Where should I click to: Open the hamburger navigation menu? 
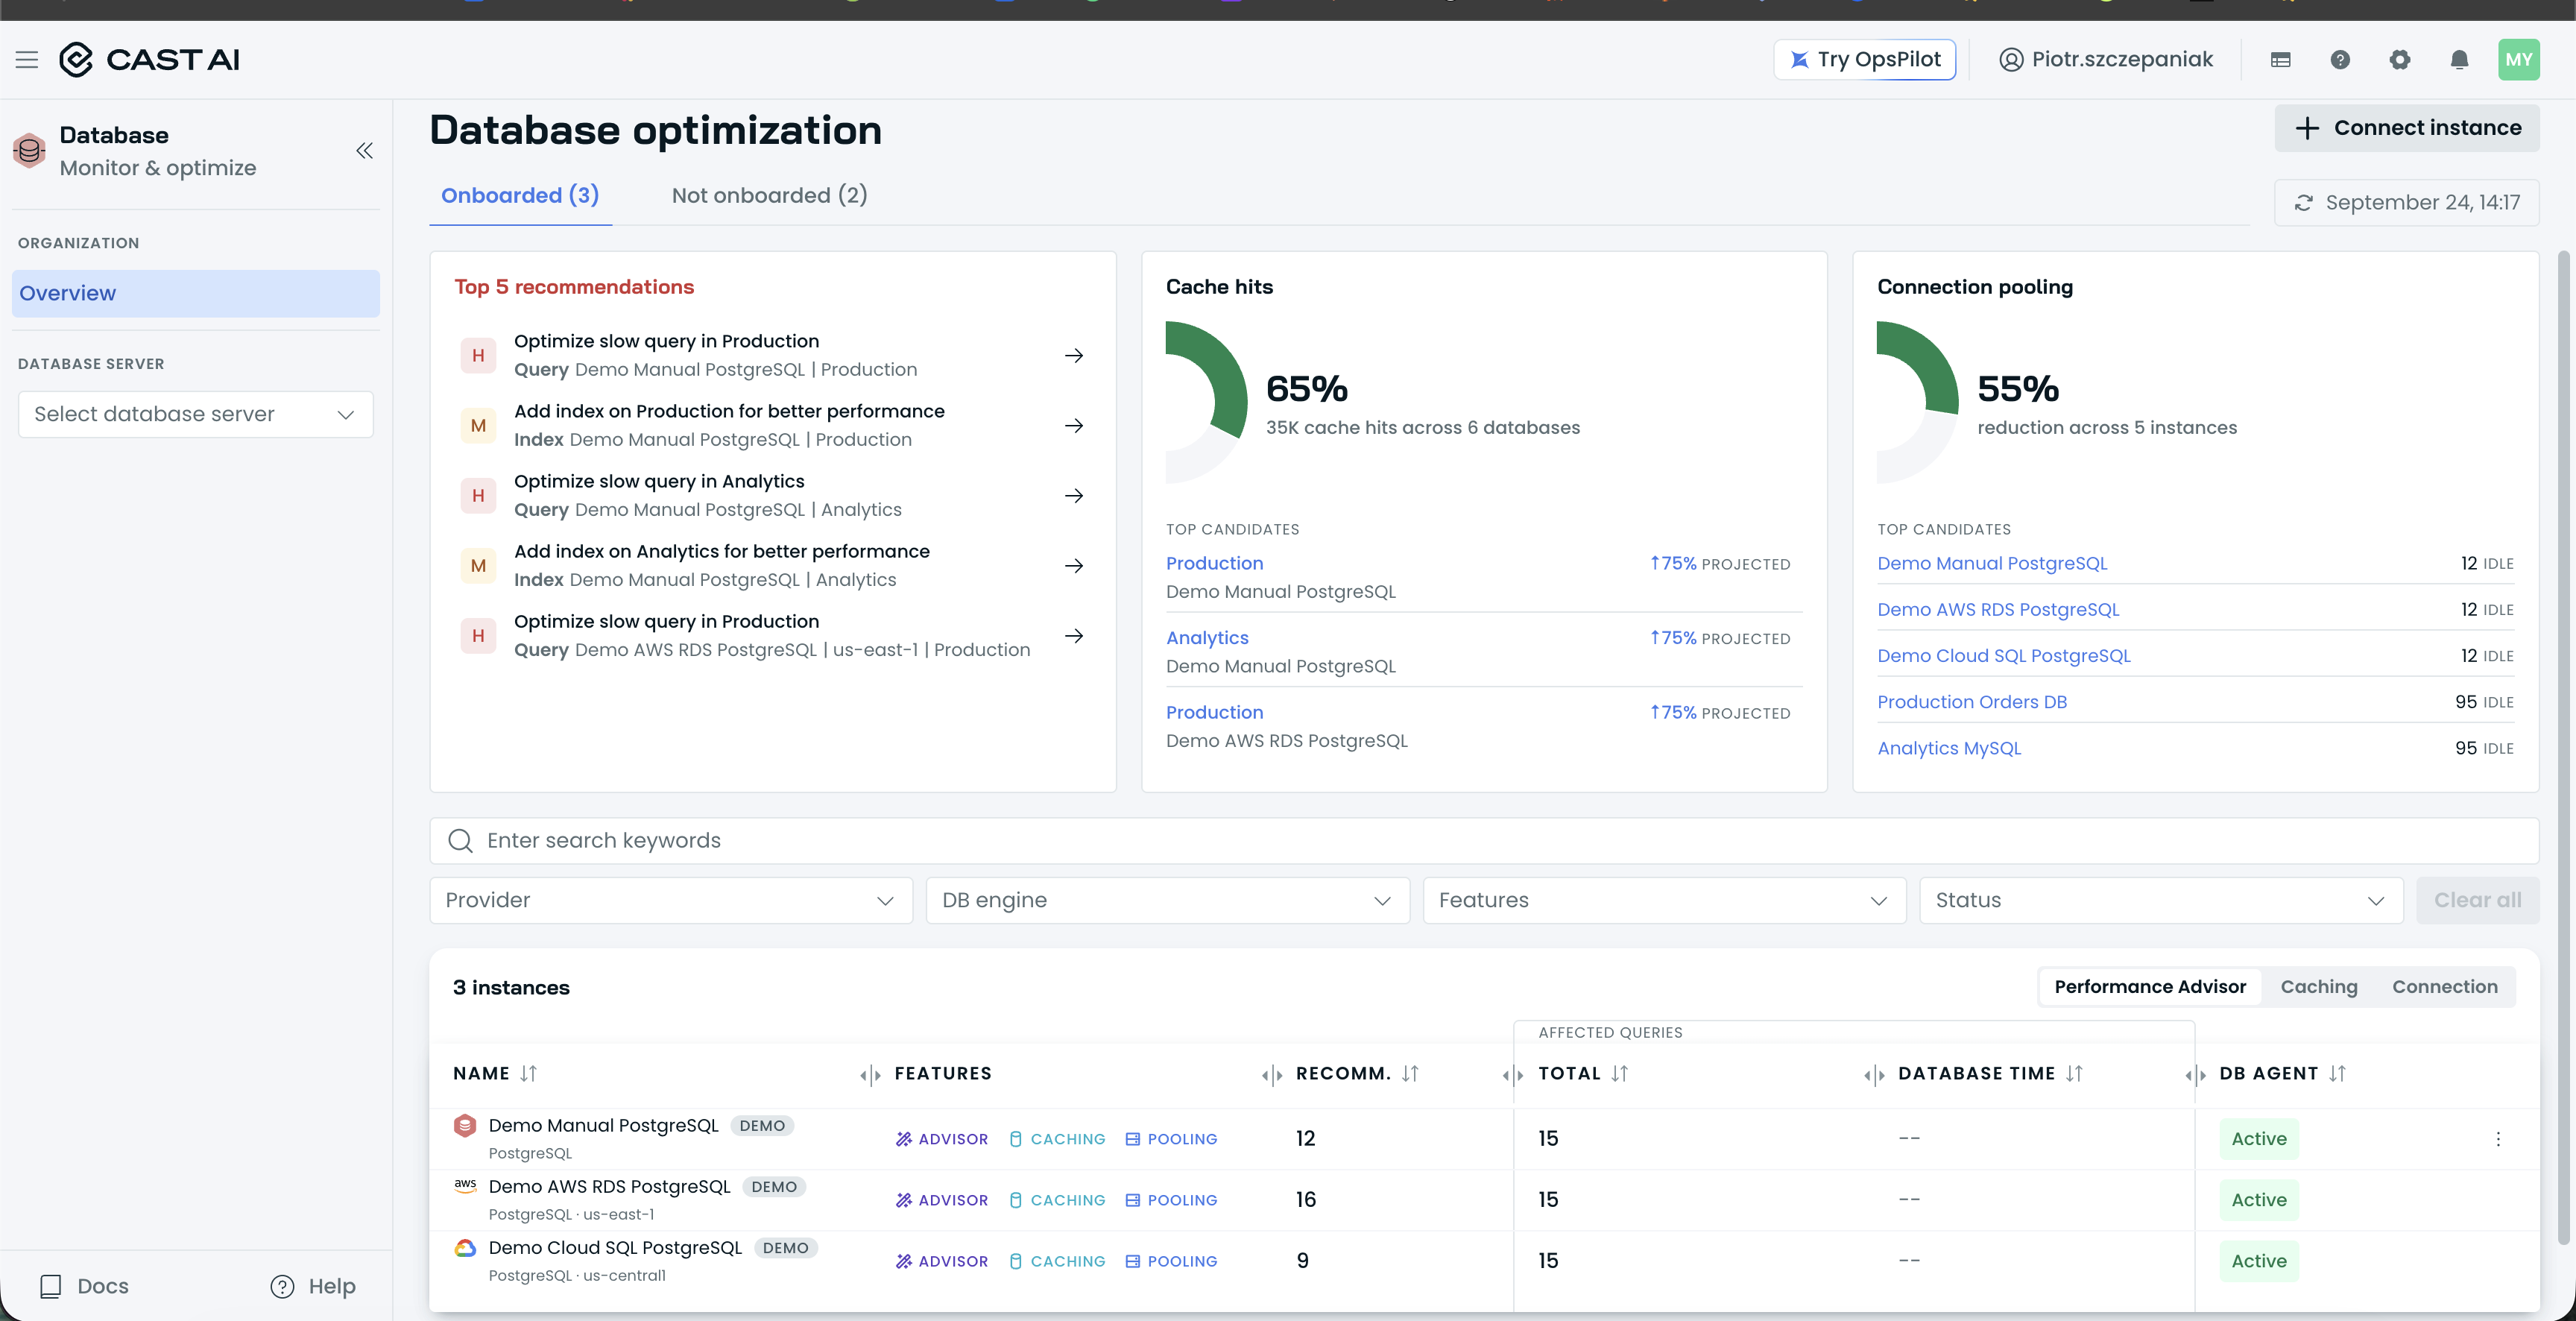click(27, 60)
